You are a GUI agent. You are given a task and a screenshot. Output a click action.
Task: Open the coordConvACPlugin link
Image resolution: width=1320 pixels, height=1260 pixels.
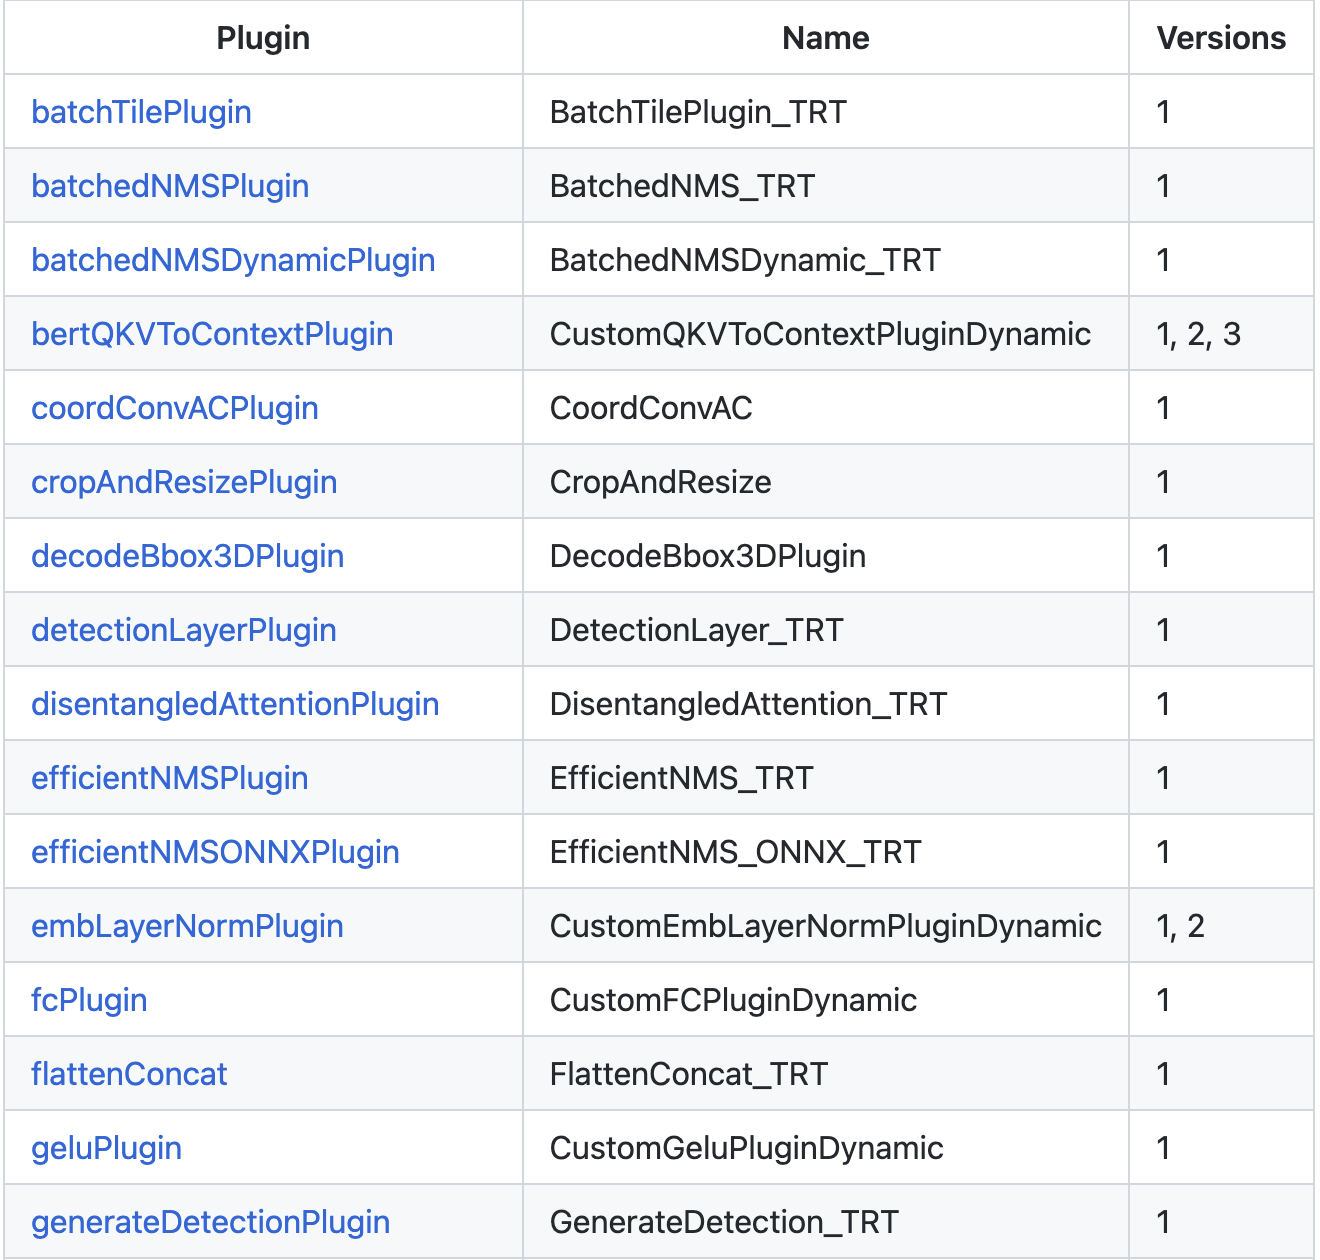pyautogui.click(x=175, y=408)
